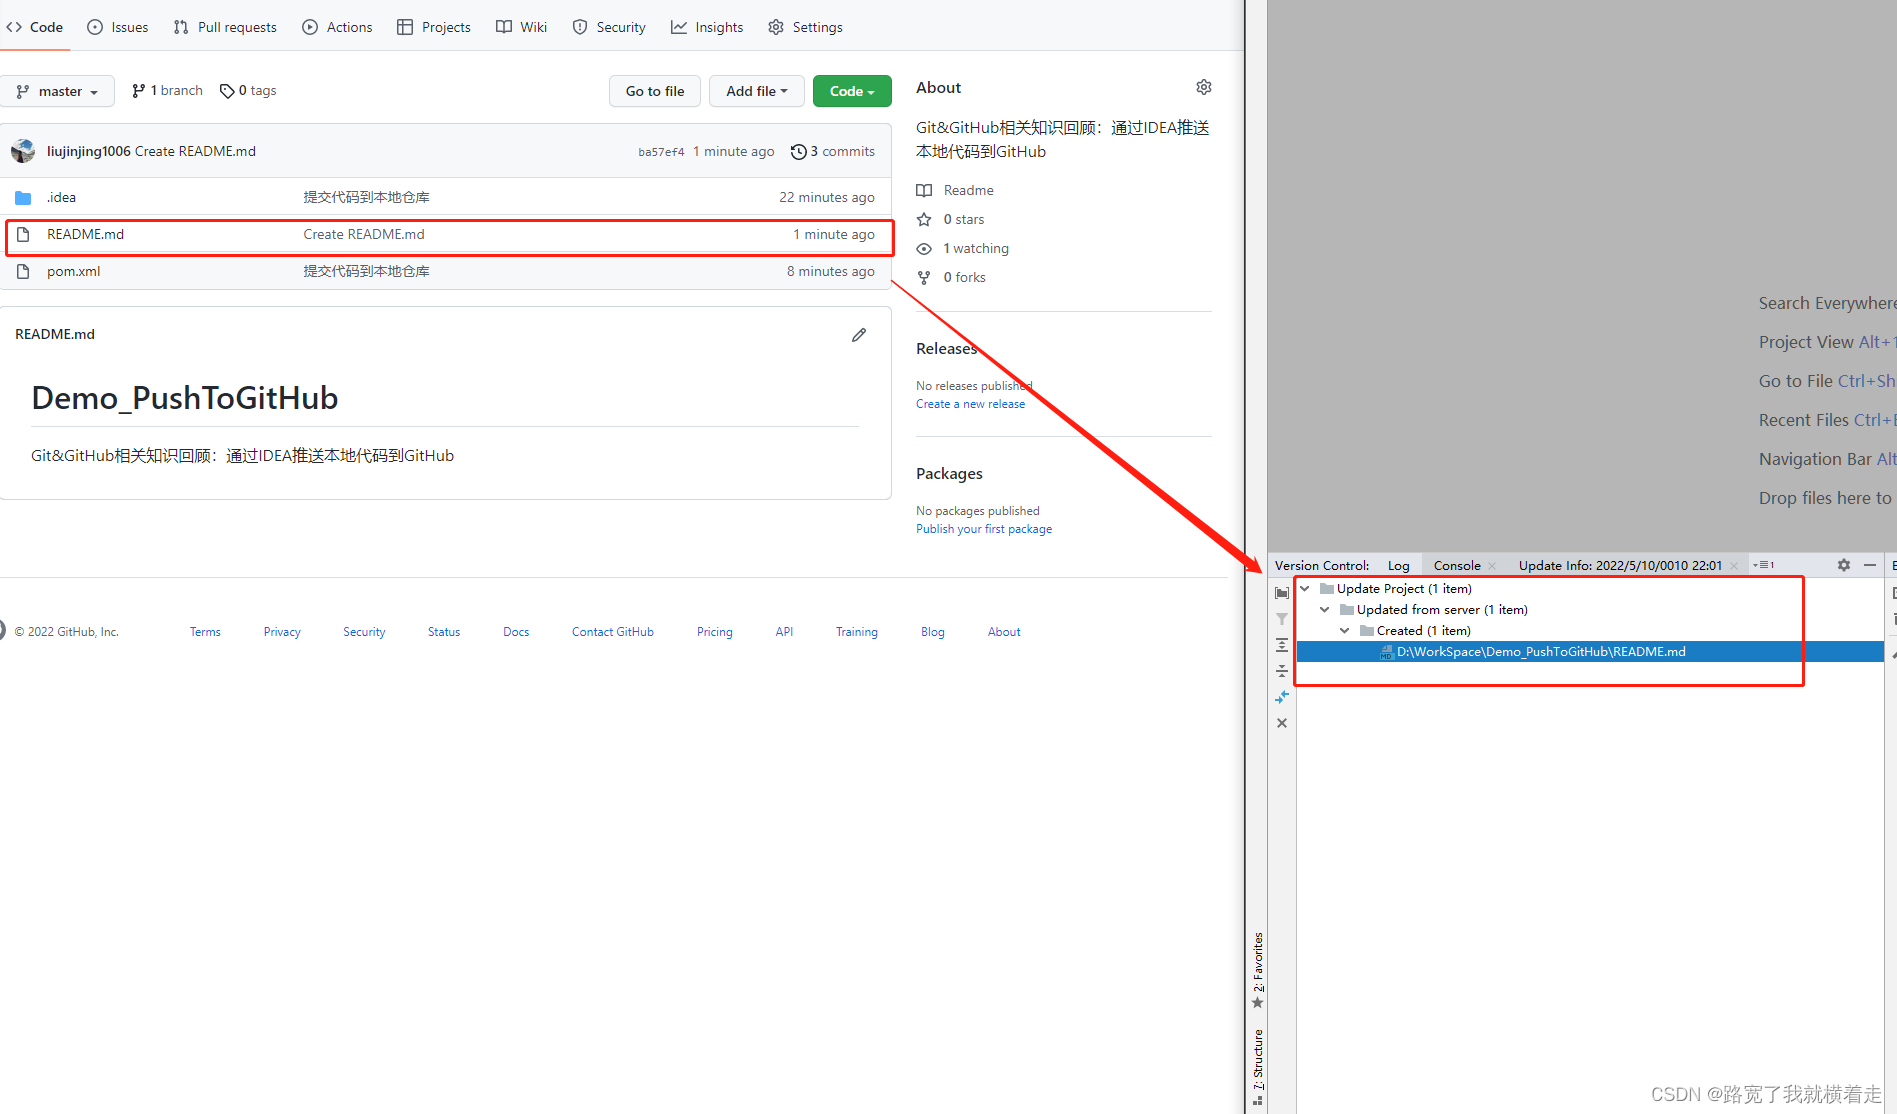Open the Training footer link
Image resolution: width=1897 pixels, height=1114 pixels.
(x=856, y=632)
